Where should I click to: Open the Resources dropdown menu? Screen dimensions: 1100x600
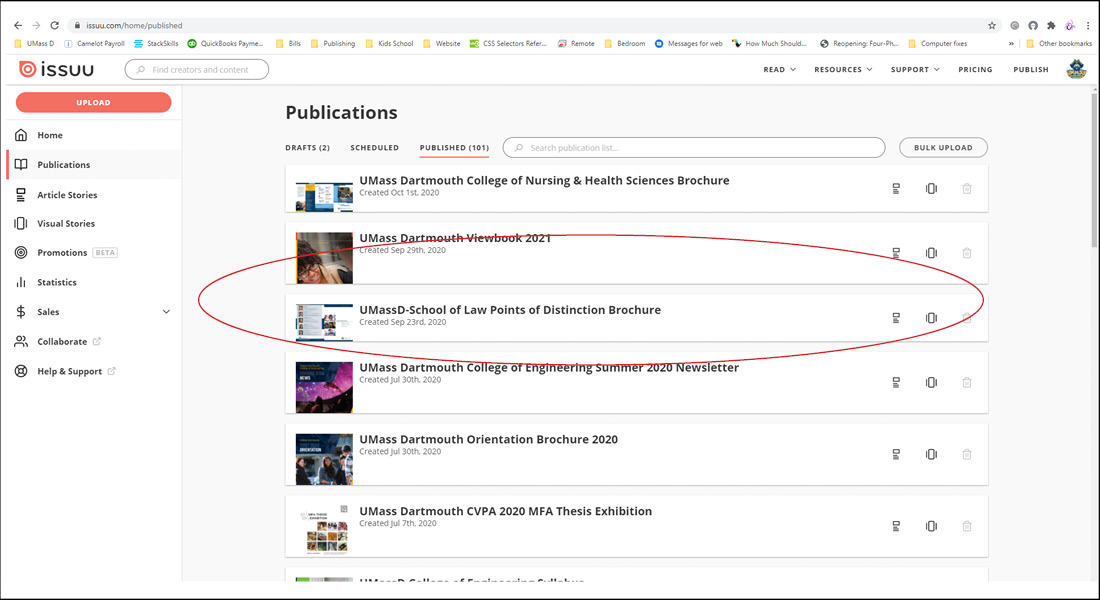click(x=843, y=70)
